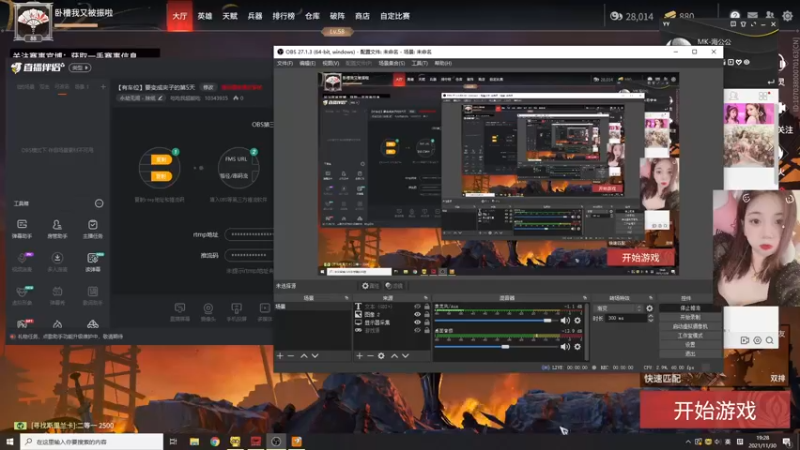Image resolution: width=800 pixels, height=450 pixels.
Task: Click 启动虚拟摄像机 button
Action: pos(690,327)
